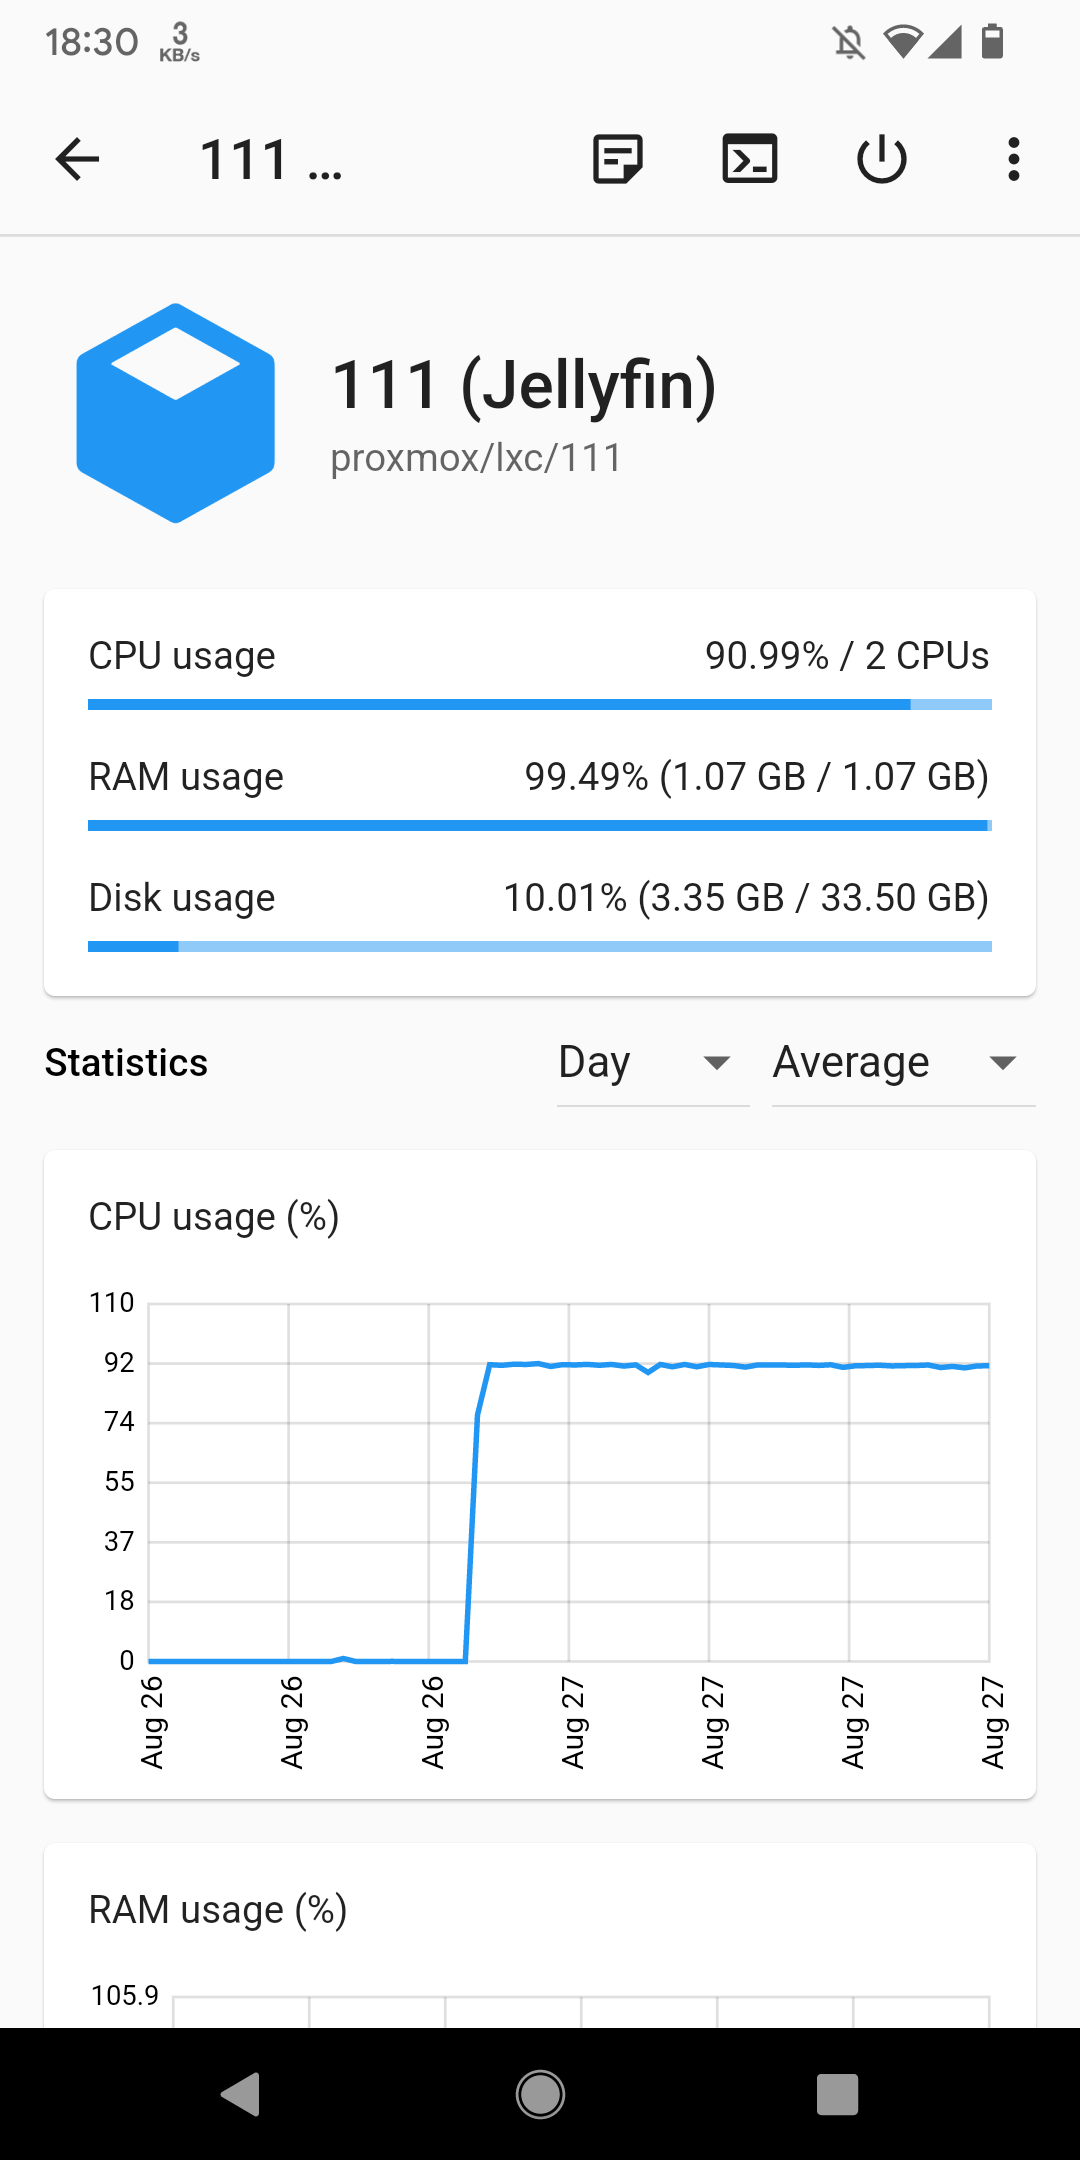This screenshot has width=1080, height=2160.
Task: Tap the back arrow in the app bar
Action: click(78, 159)
